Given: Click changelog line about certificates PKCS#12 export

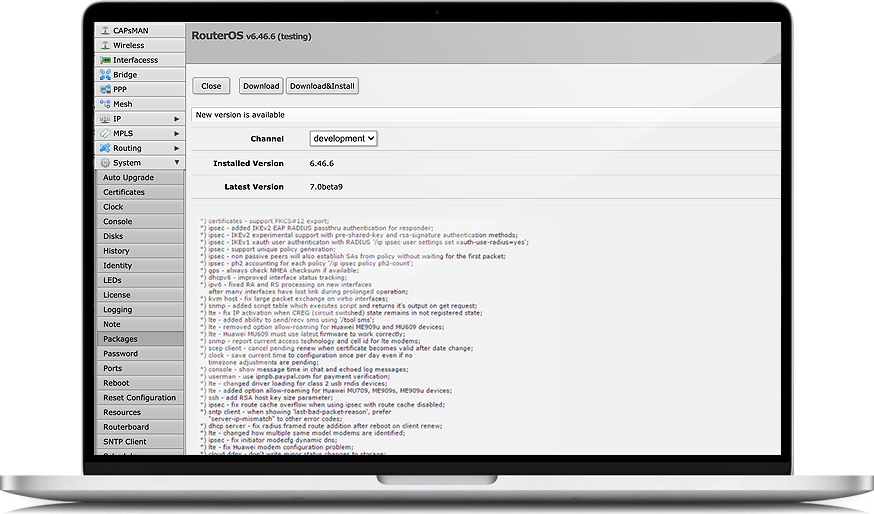Looking at the screenshot, I should click(265, 221).
